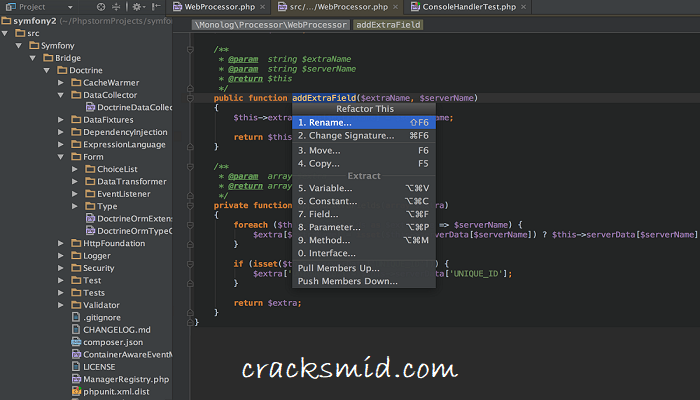Choose Change Signature... in refactor menu
The width and height of the screenshot is (700, 400).
pos(364,136)
